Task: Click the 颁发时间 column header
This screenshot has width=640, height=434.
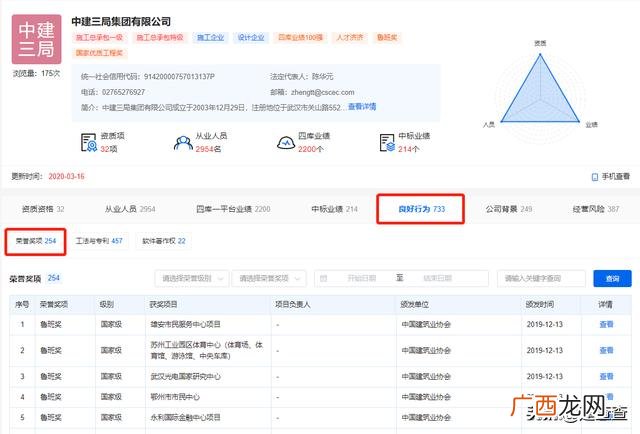Action: click(540, 305)
